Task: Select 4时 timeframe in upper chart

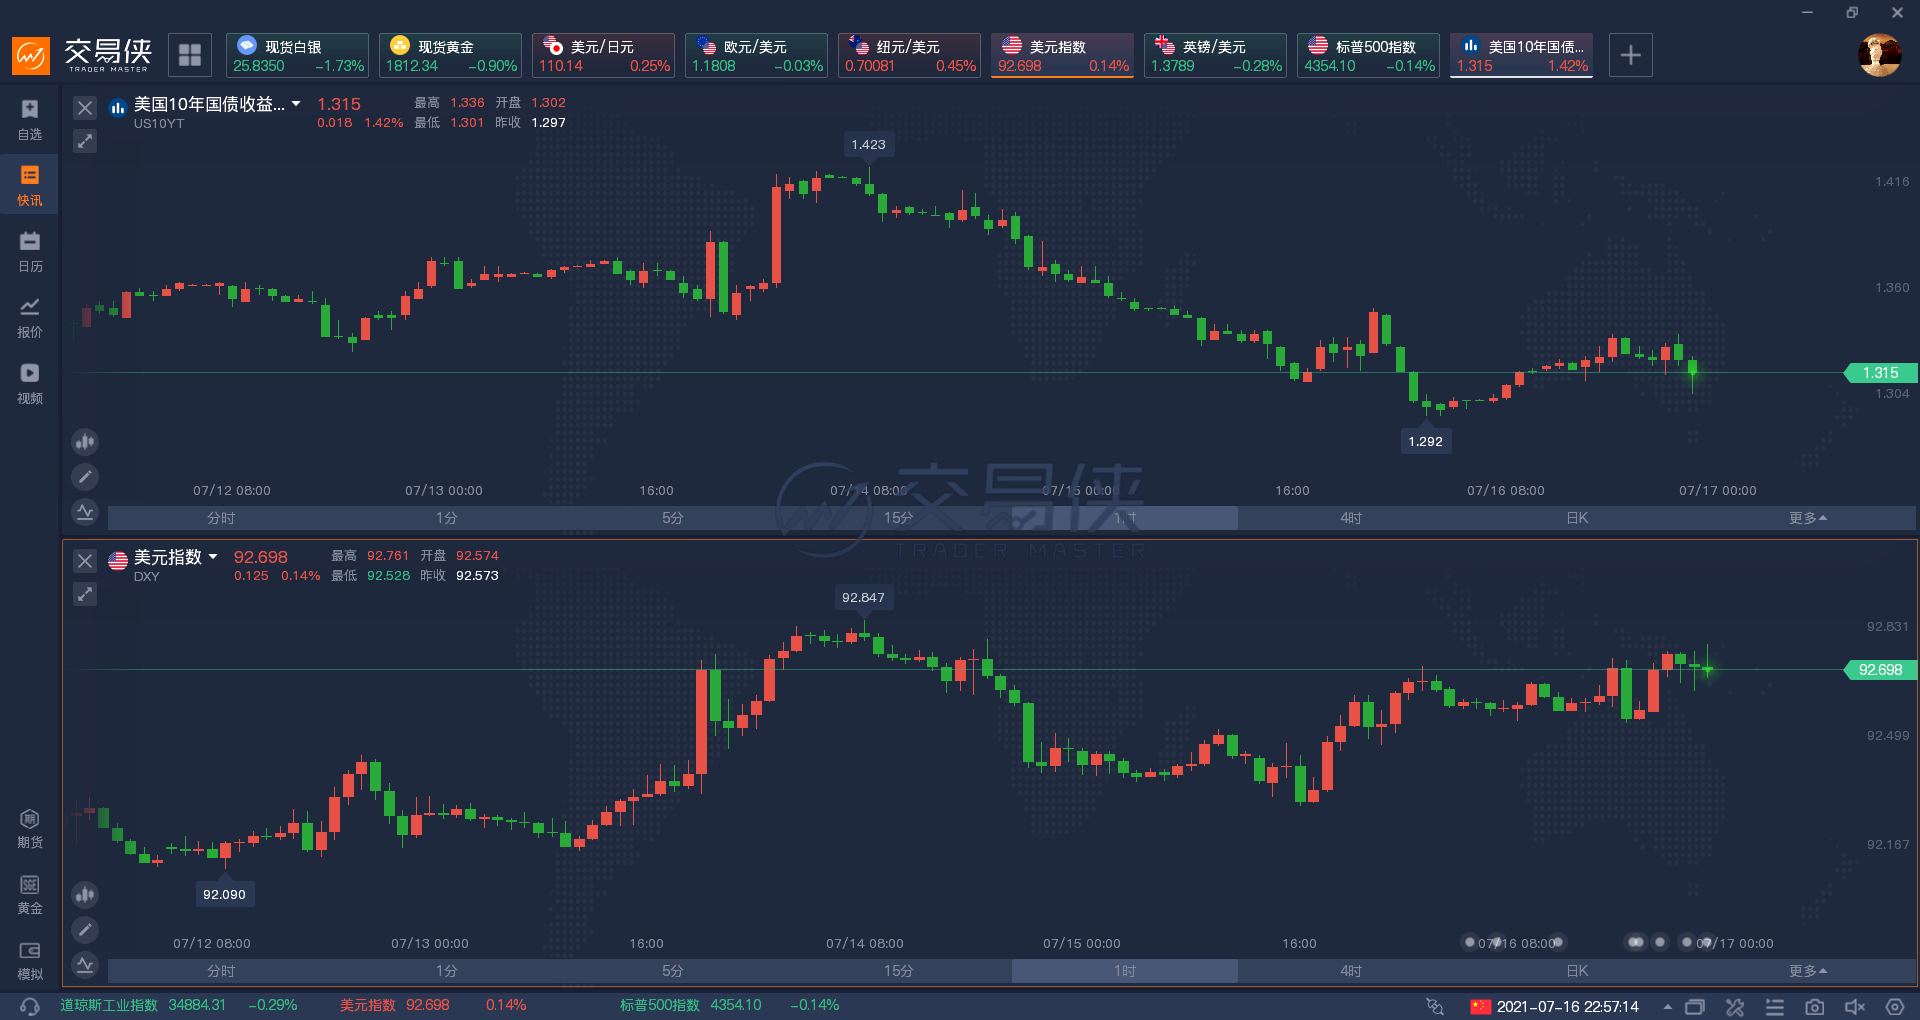Action: point(1351,518)
